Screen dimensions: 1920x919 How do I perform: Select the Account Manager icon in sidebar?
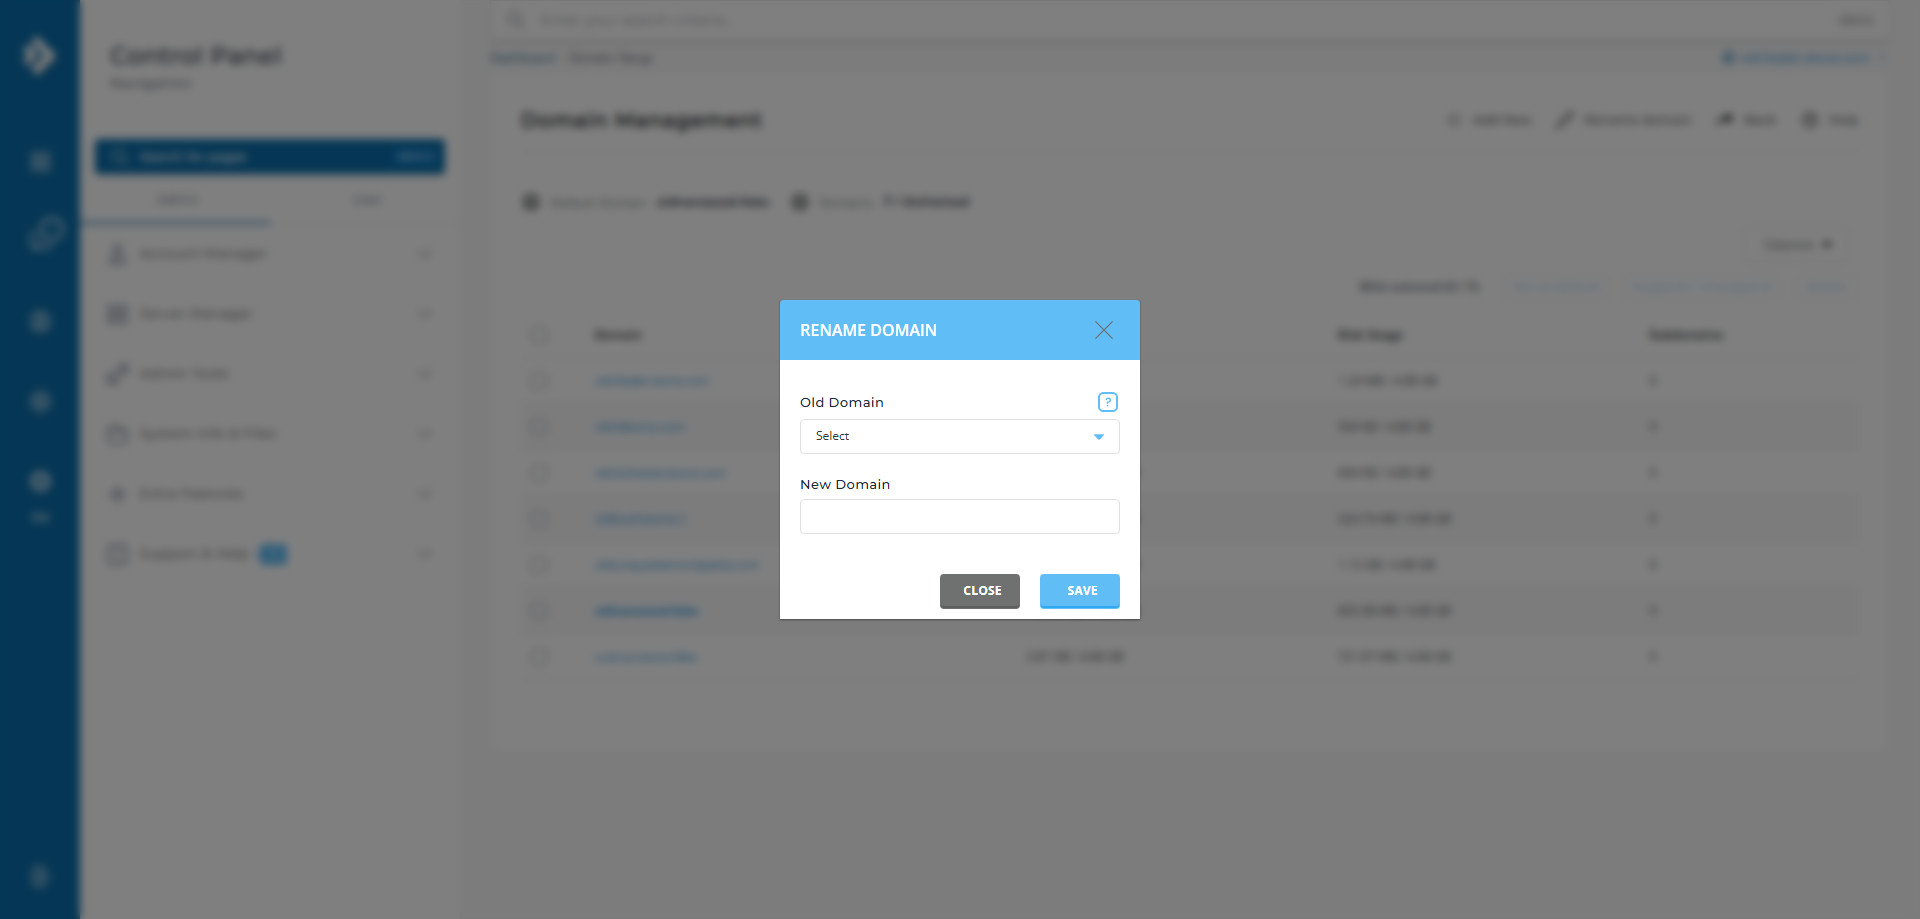pos(117,254)
